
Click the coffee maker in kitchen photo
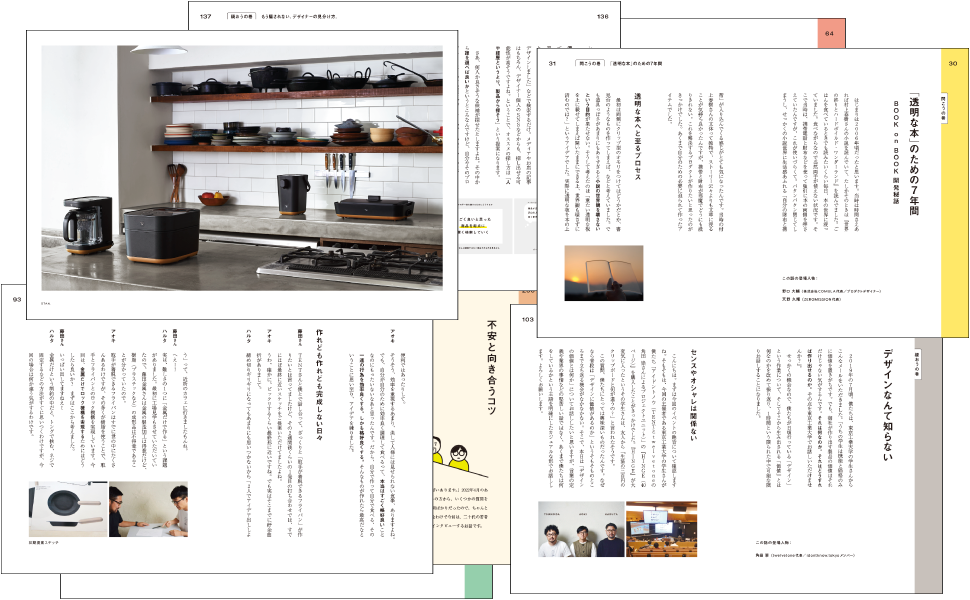point(88,224)
